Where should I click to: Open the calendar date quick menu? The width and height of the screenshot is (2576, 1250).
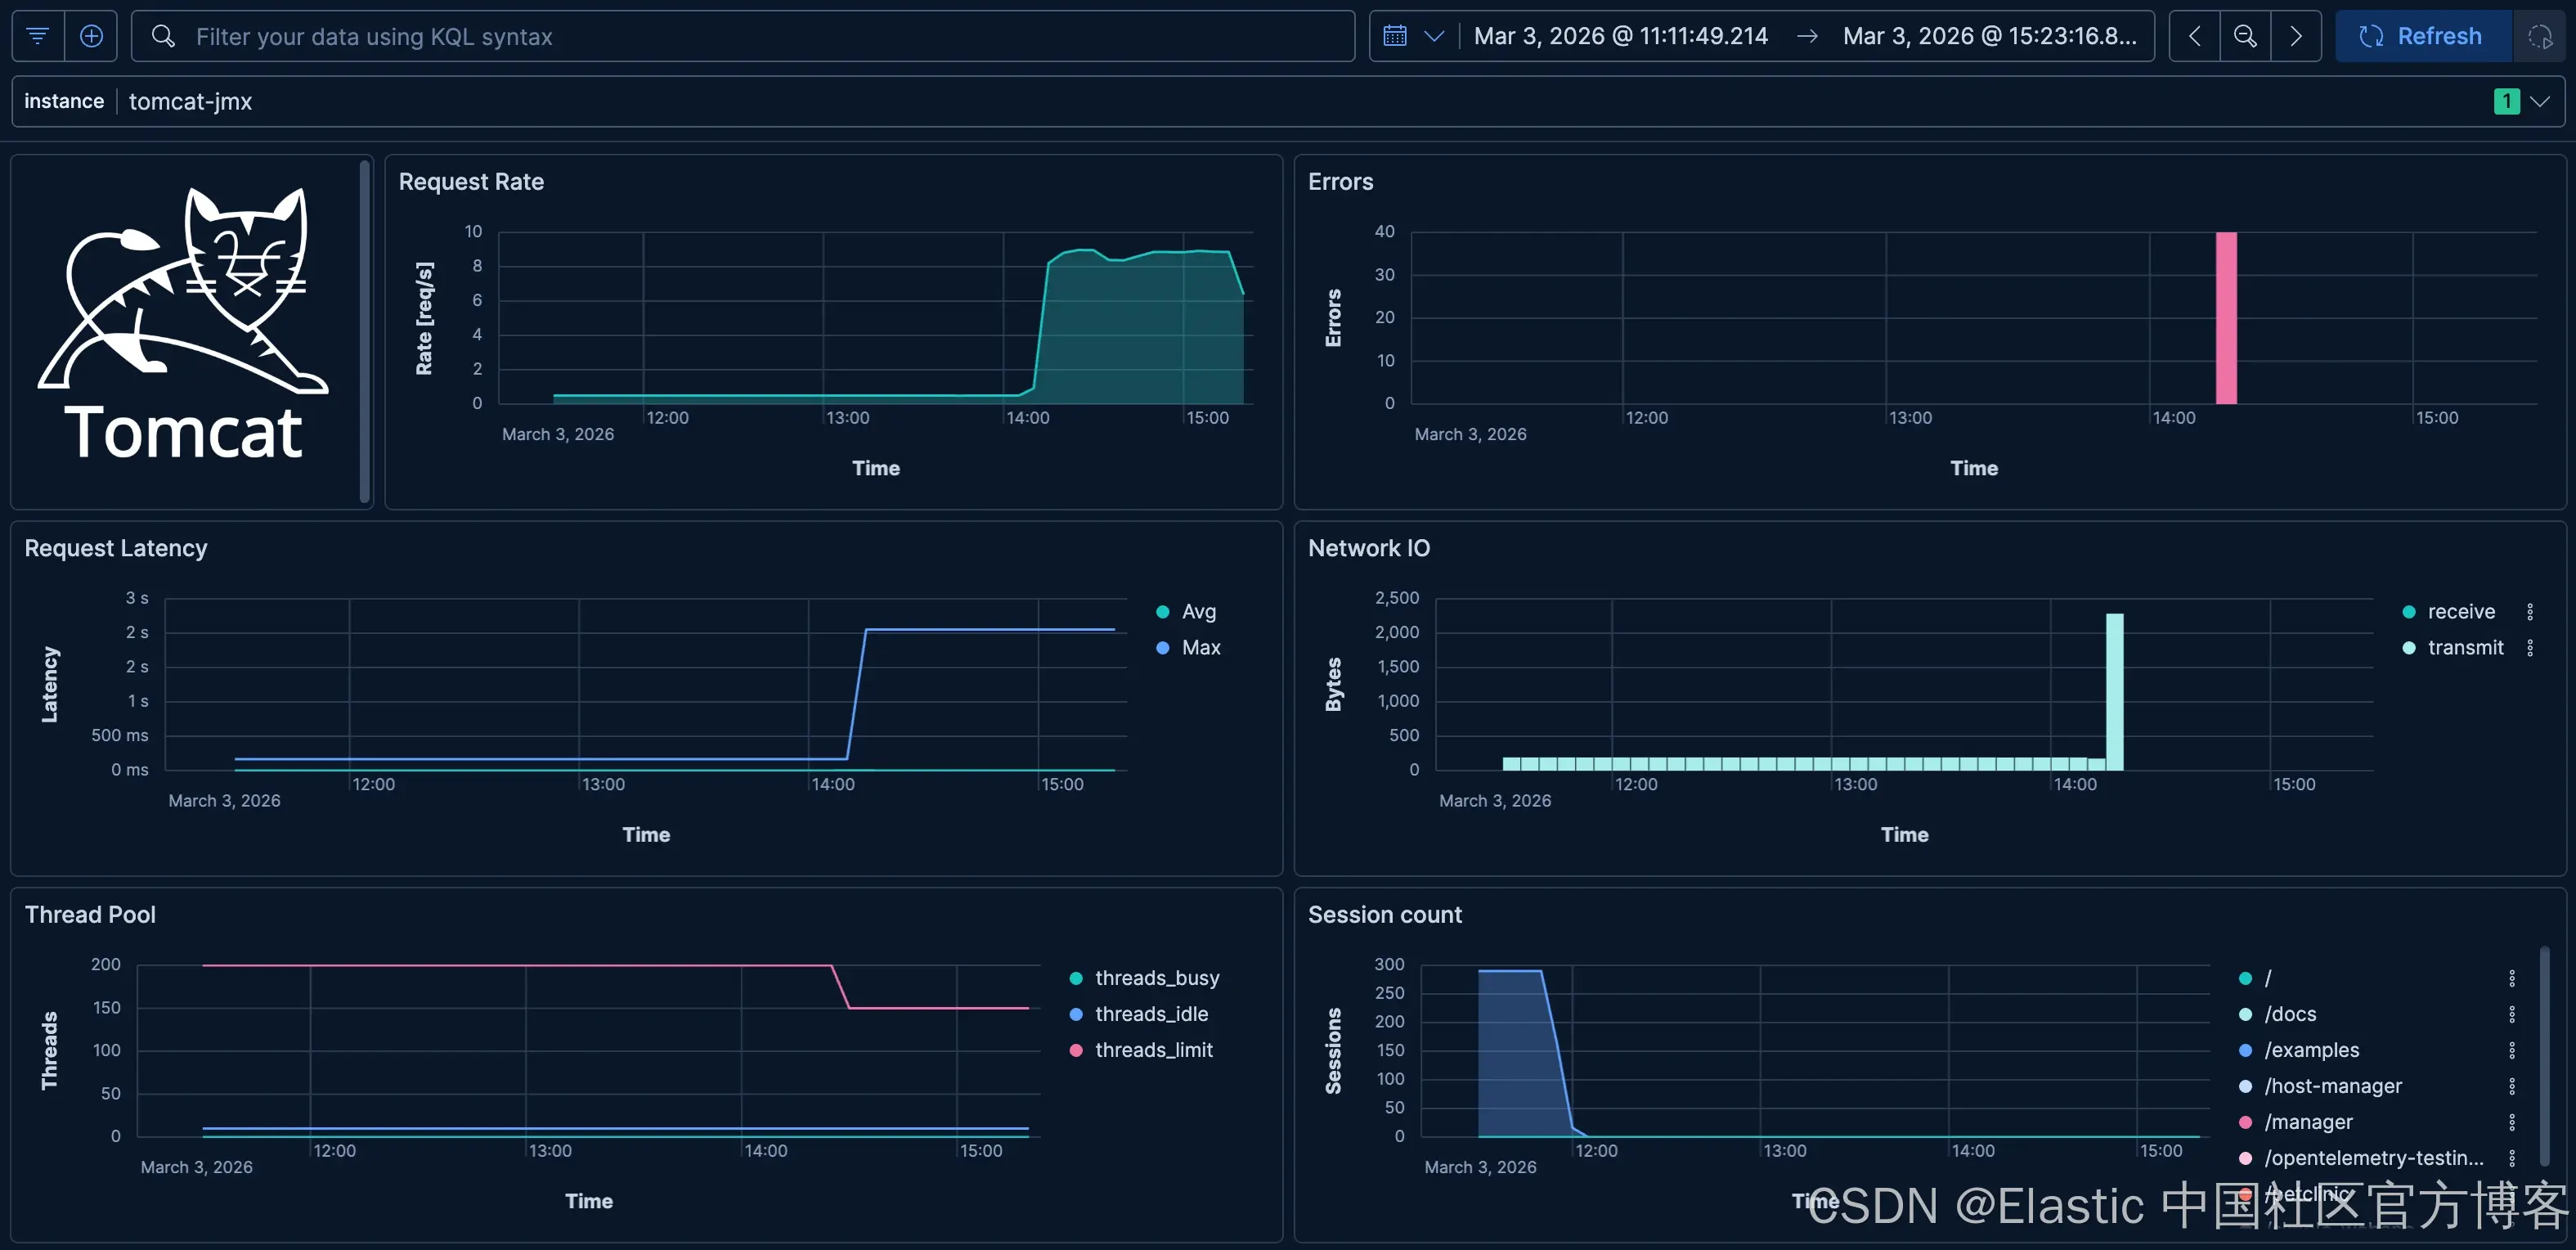(1395, 36)
